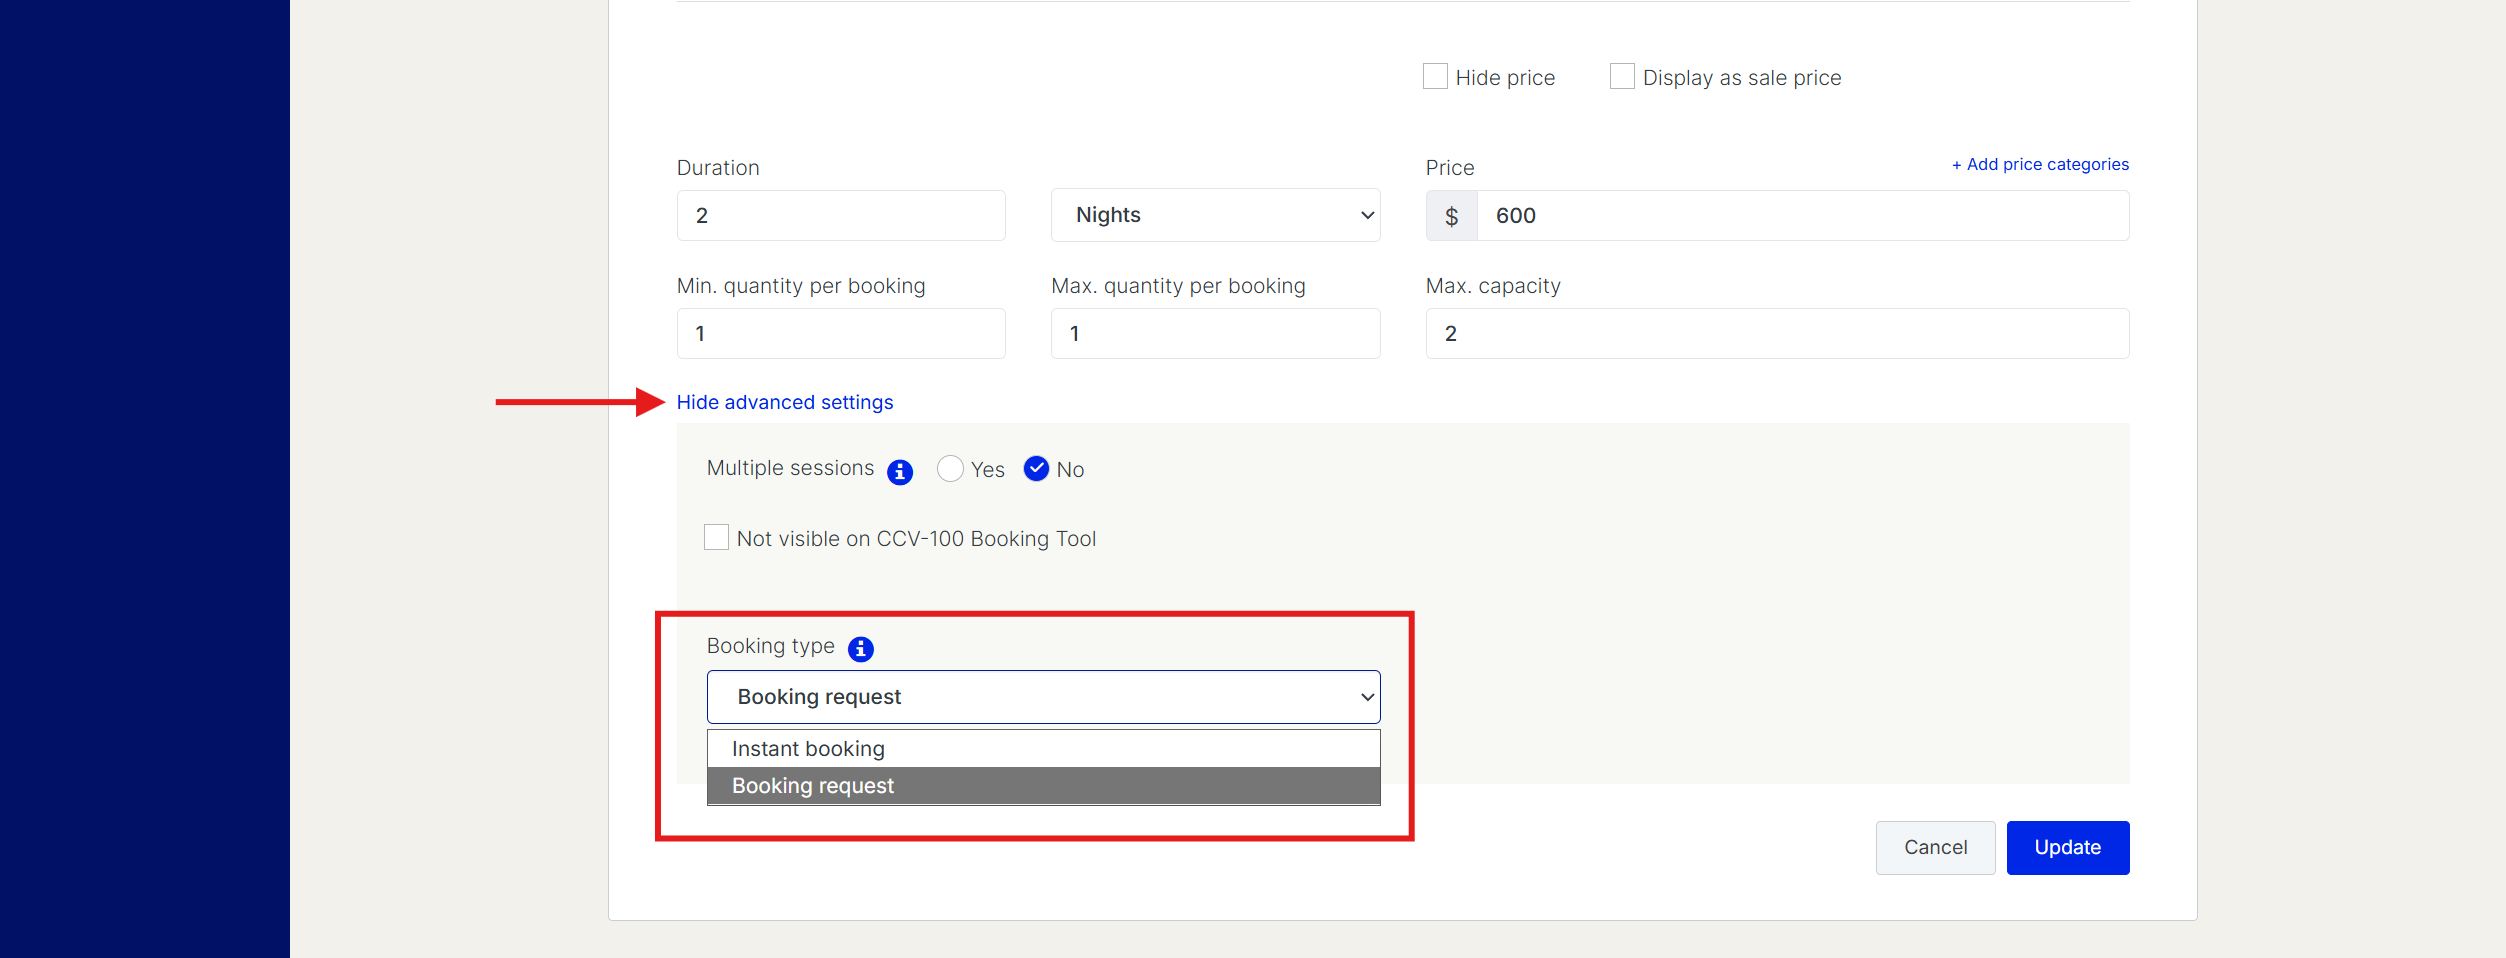Screen dimensions: 2506x958
Task: Focus the Price input field
Action: (x=1802, y=216)
